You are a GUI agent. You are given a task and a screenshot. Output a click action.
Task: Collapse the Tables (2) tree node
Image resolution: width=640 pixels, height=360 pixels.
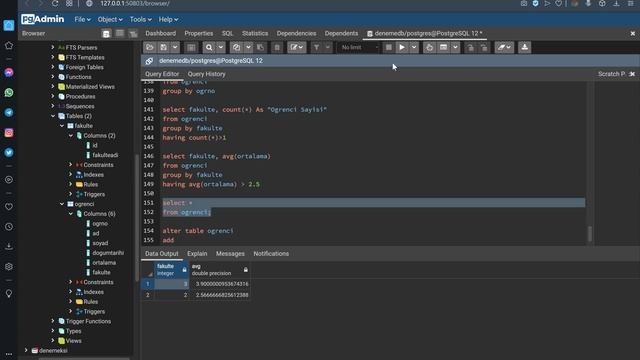click(53, 116)
